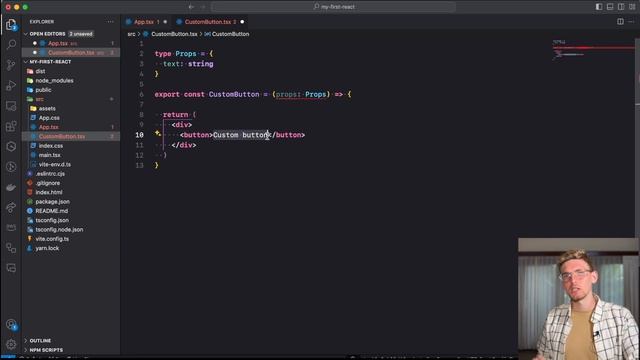The height and width of the screenshot is (360, 640).
Task: Open package.json in the file tree
Action: tap(52, 202)
